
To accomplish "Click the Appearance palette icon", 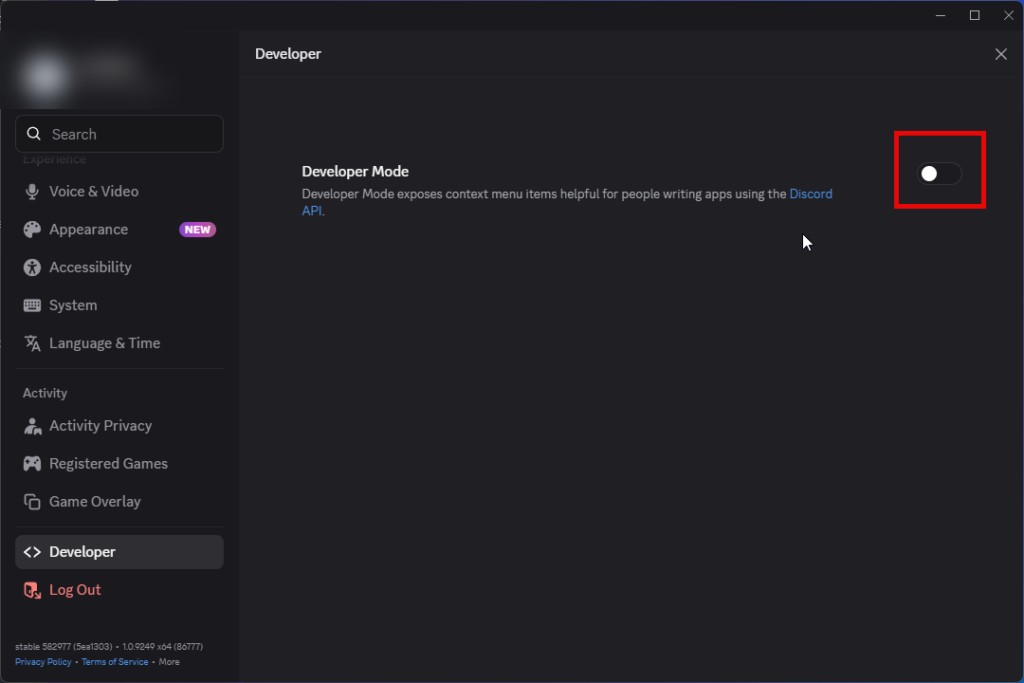I will (31, 229).
